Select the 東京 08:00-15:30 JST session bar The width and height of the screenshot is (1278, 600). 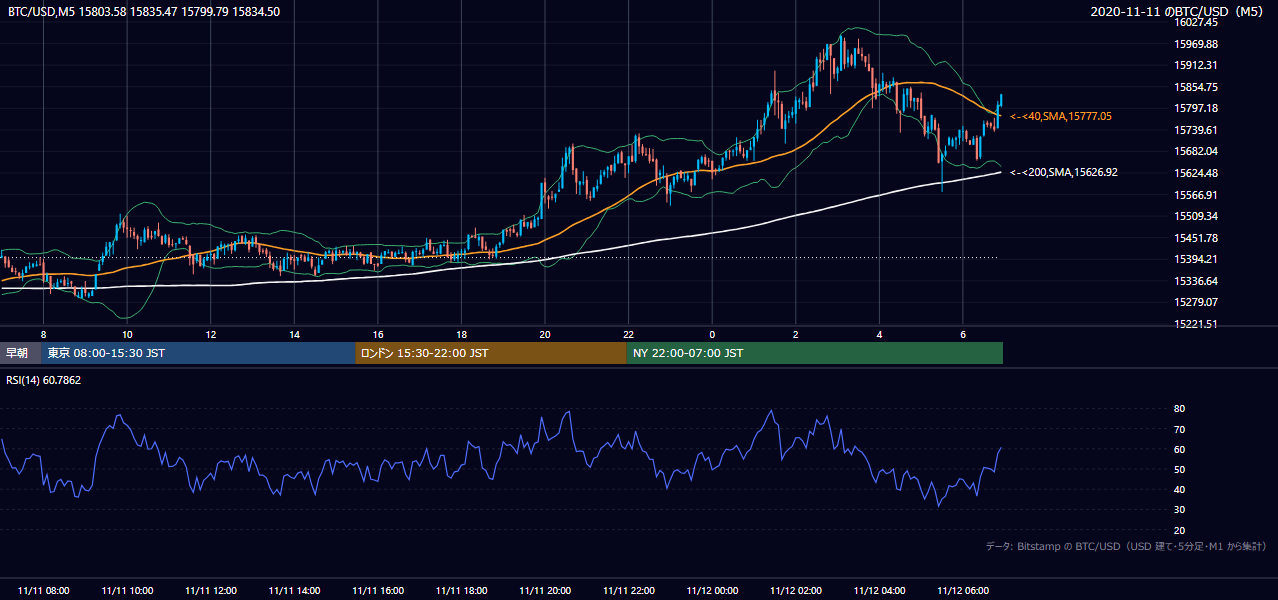coord(198,353)
